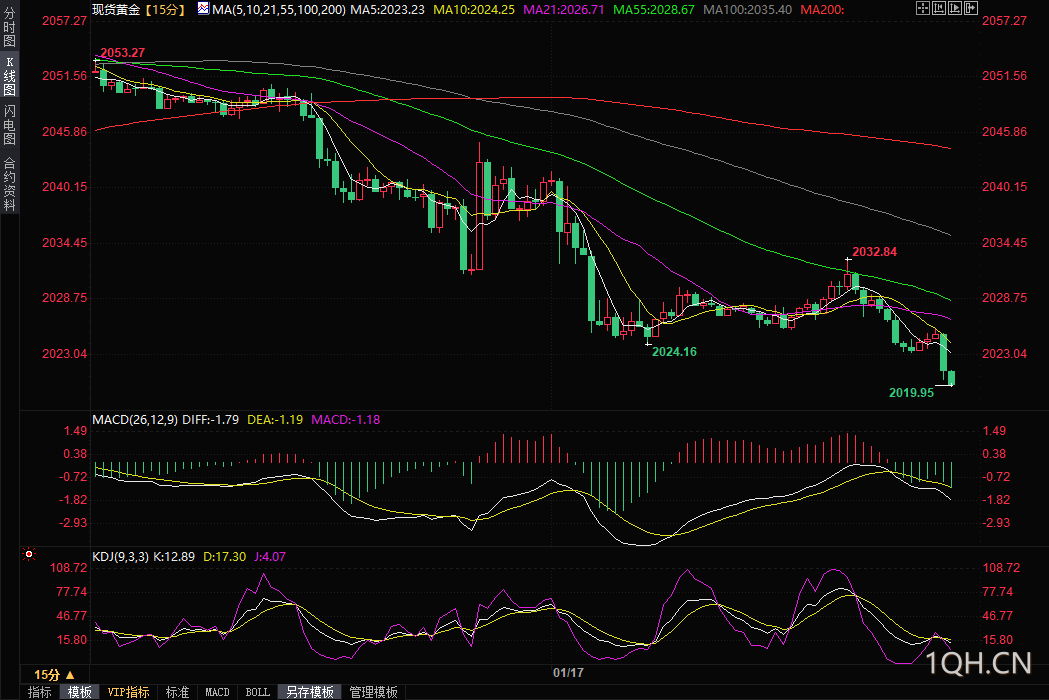Image resolution: width=1049 pixels, height=700 pixels.
Task: Open VIP指标 at the bottom bar
Action: click(x=128, y=692)
